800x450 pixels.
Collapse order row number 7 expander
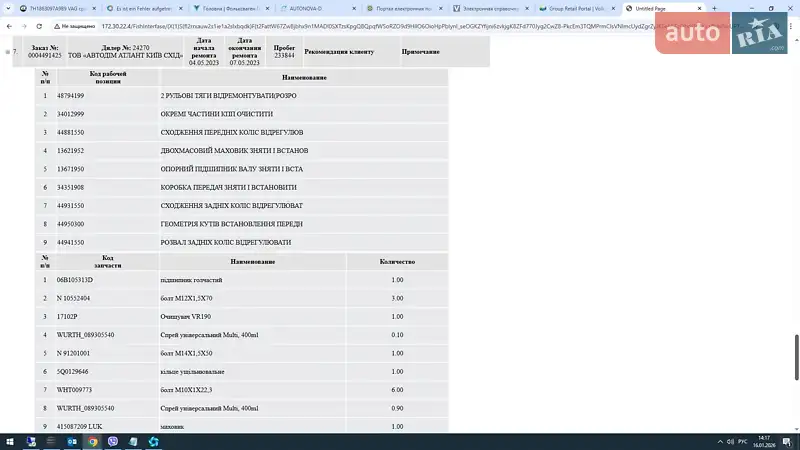click(x=8, y=52)
